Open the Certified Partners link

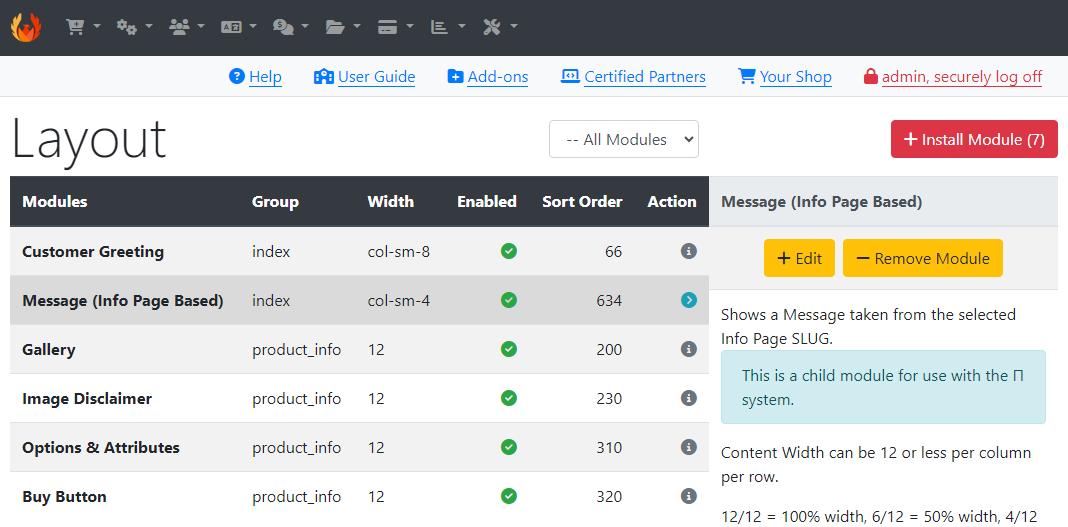(645, 77)
